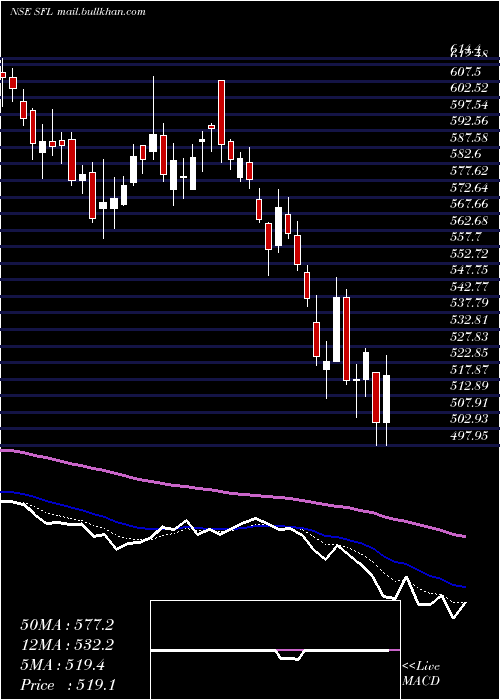This screenshot has width=500, height=700.
Task: Click the 567.66 price axis label
Action: pyautogui.click(x=469, y=204)
